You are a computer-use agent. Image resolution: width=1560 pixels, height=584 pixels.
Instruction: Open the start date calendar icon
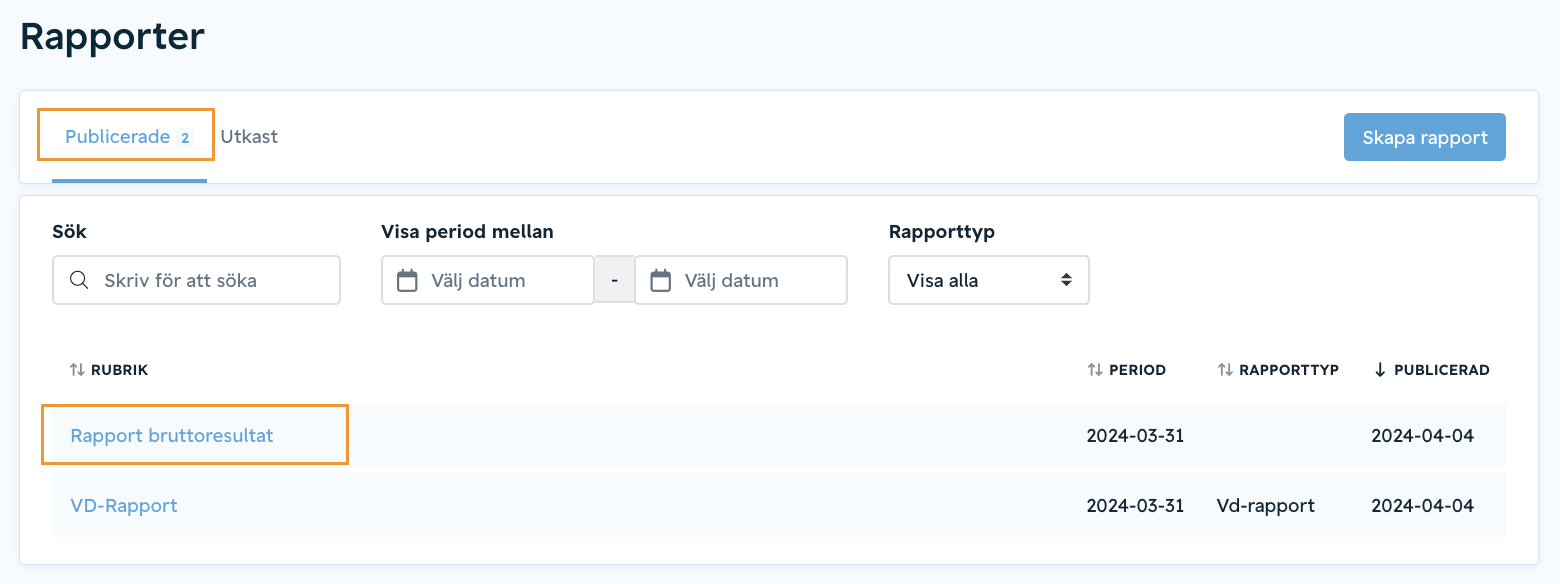point(407,280)
